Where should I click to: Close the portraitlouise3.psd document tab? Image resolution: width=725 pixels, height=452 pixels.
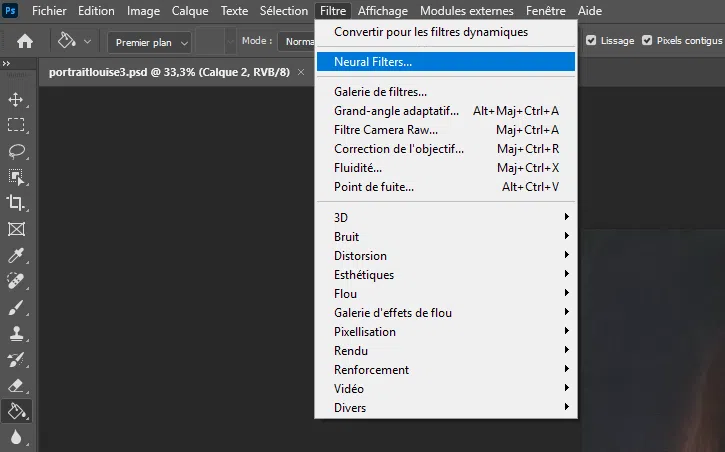(301, 72)
